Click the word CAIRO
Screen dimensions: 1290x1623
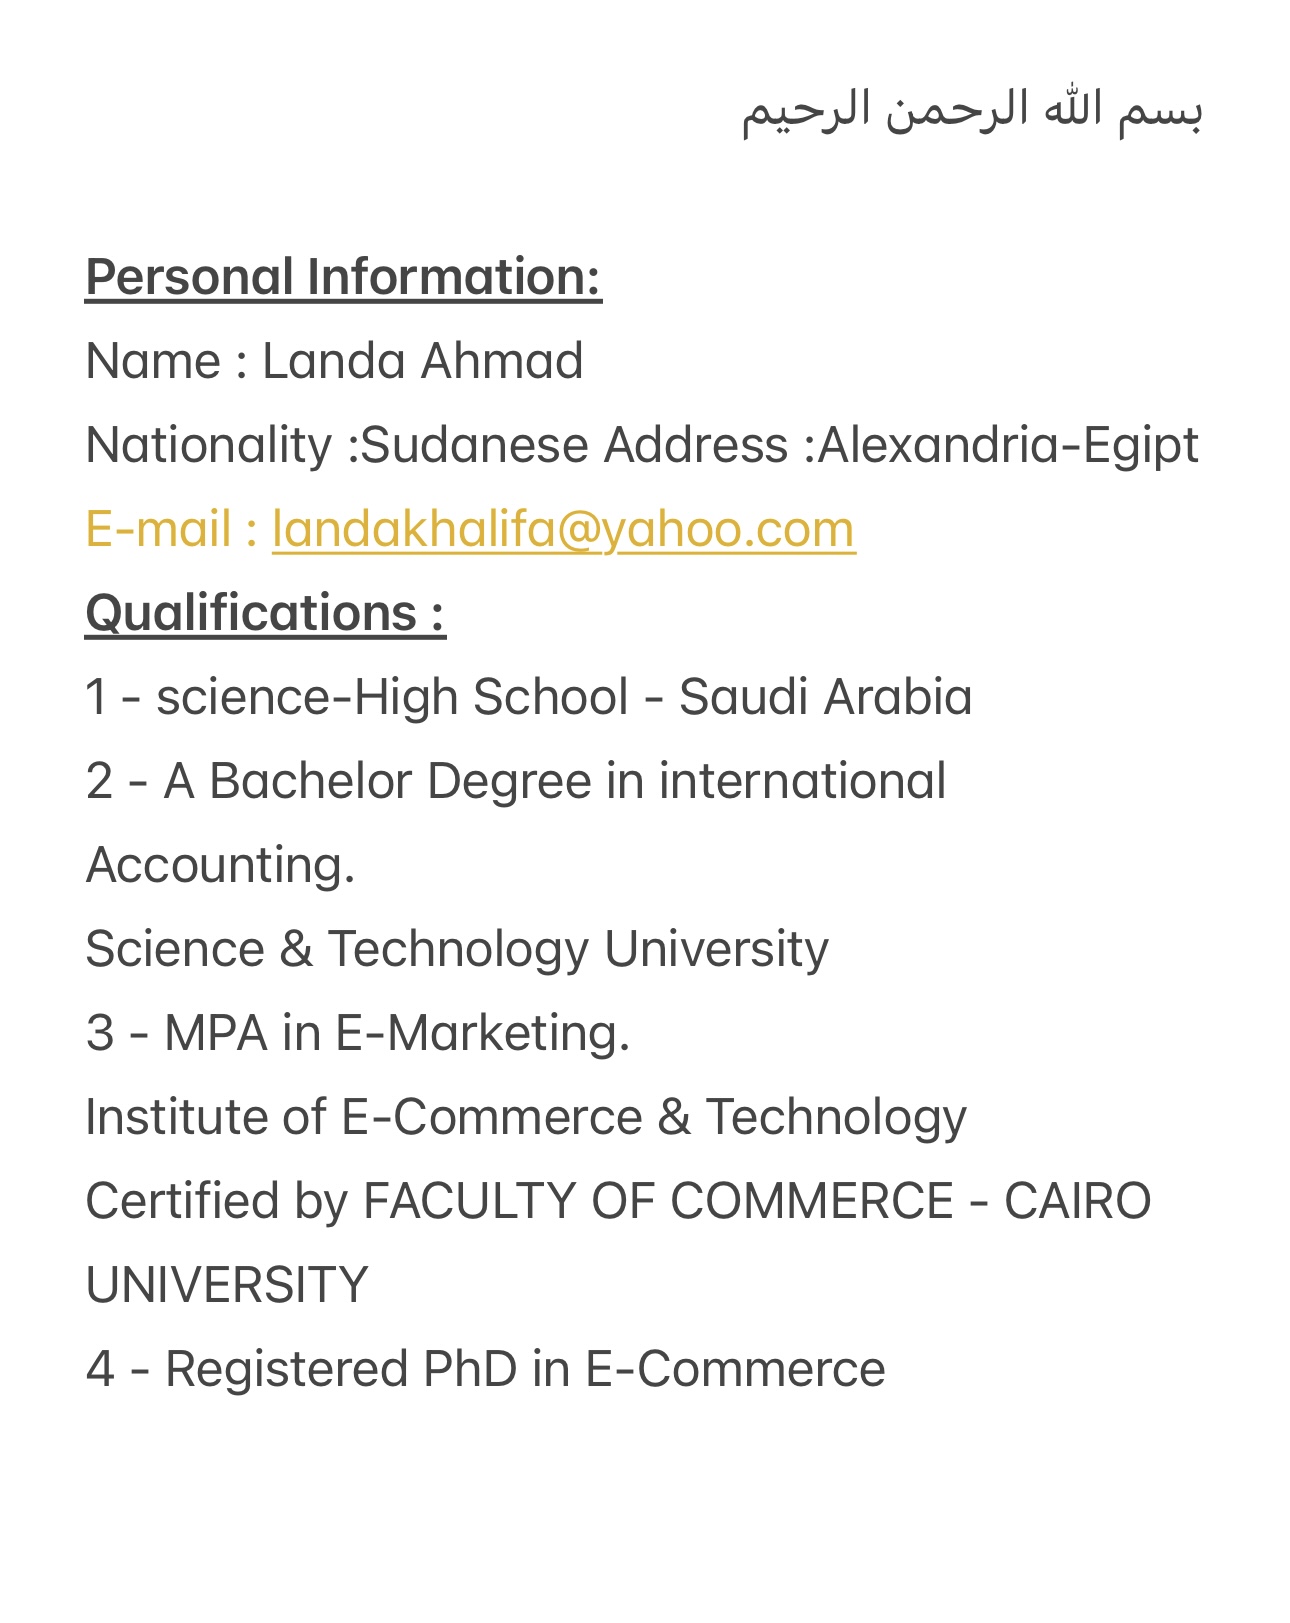(1078, 1201)
